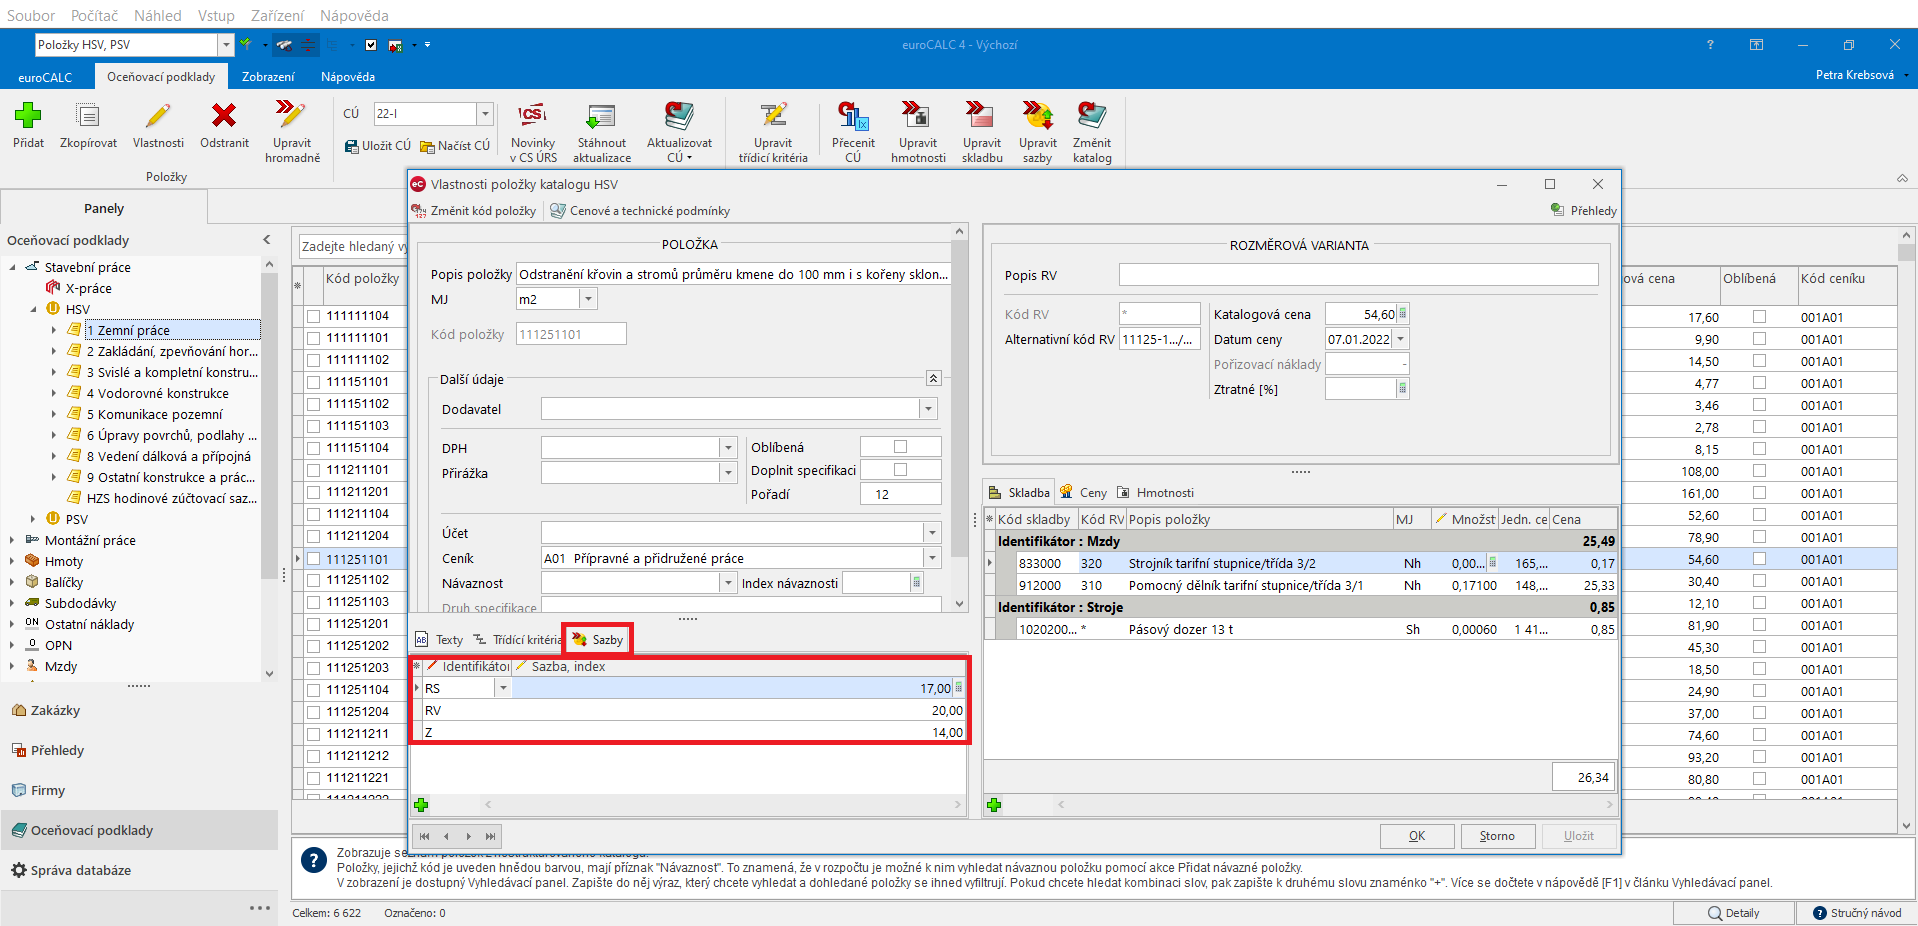This screenshot has width=1918, height=926.
Task: Expand the PSV tree node
Action: point(33,519)
